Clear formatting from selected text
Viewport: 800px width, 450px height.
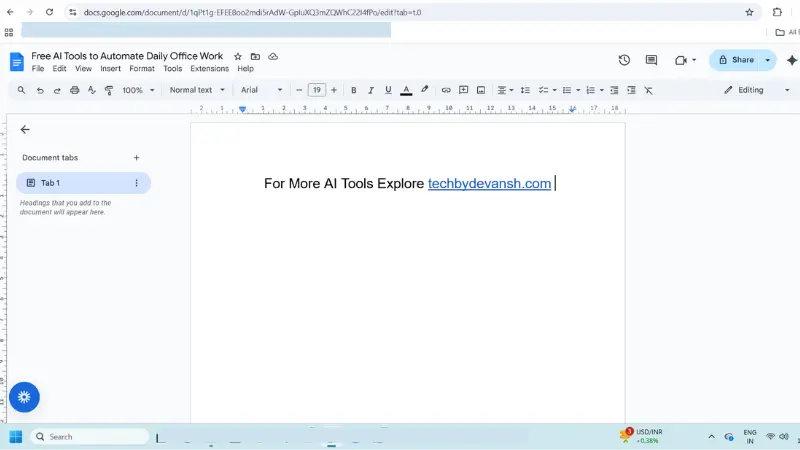pyautogui.click(x=648, y=90)
